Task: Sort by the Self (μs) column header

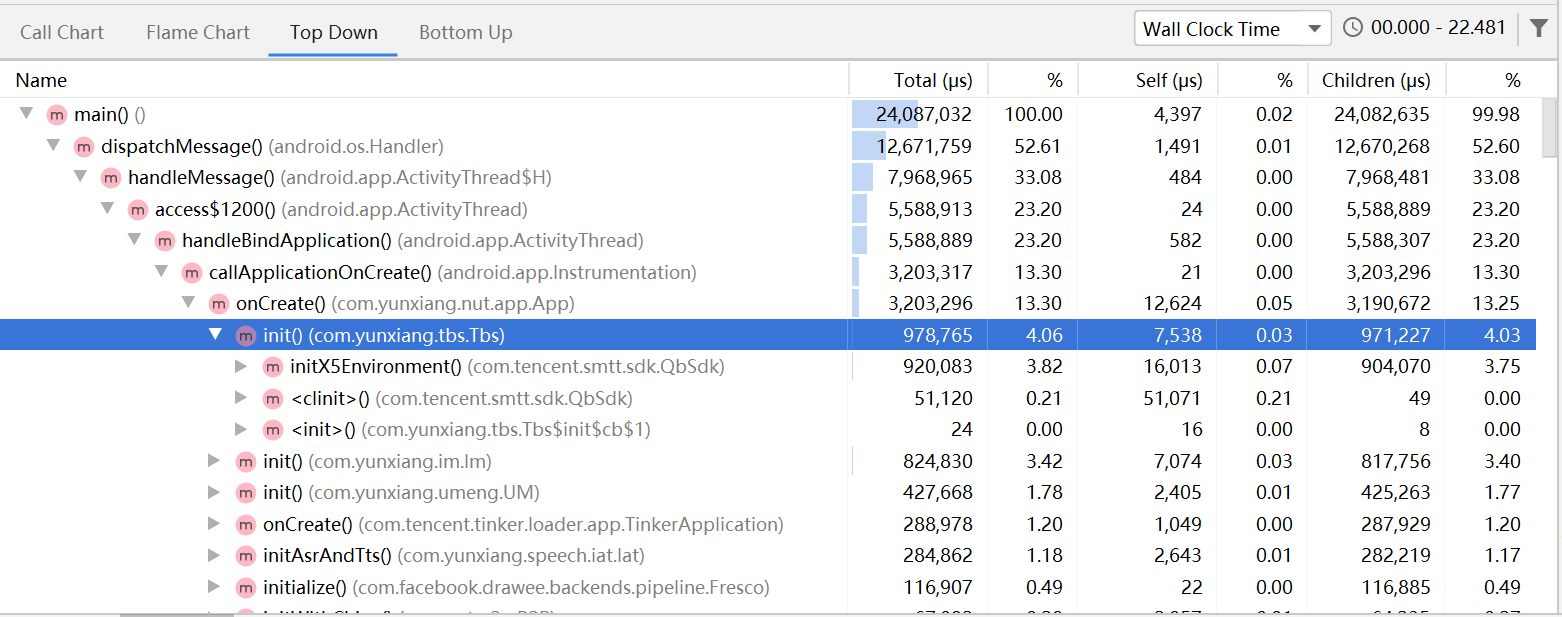Action: 1169,81
